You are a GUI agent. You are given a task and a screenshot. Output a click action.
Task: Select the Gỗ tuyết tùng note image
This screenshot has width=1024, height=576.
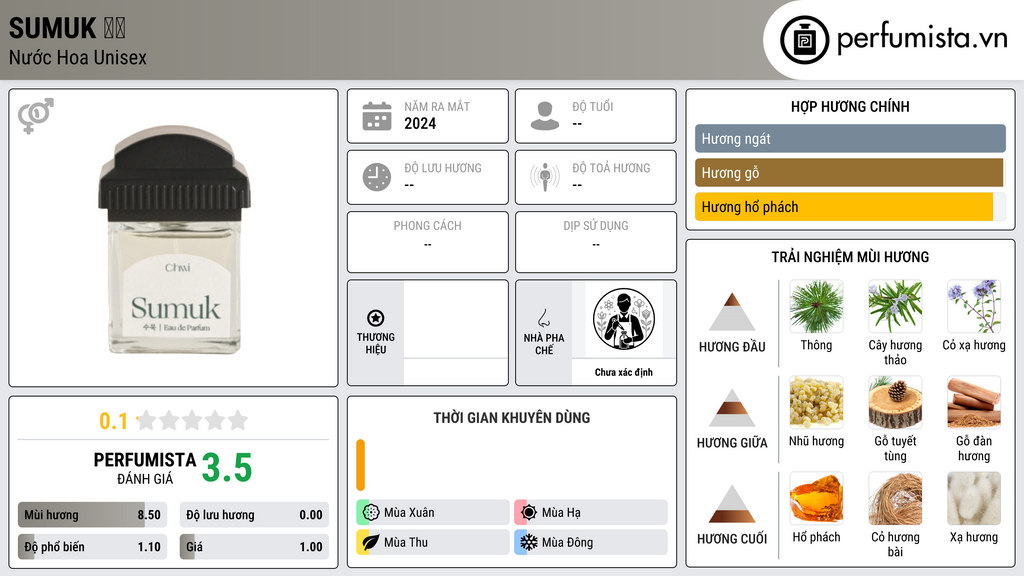tap(895, 403)
